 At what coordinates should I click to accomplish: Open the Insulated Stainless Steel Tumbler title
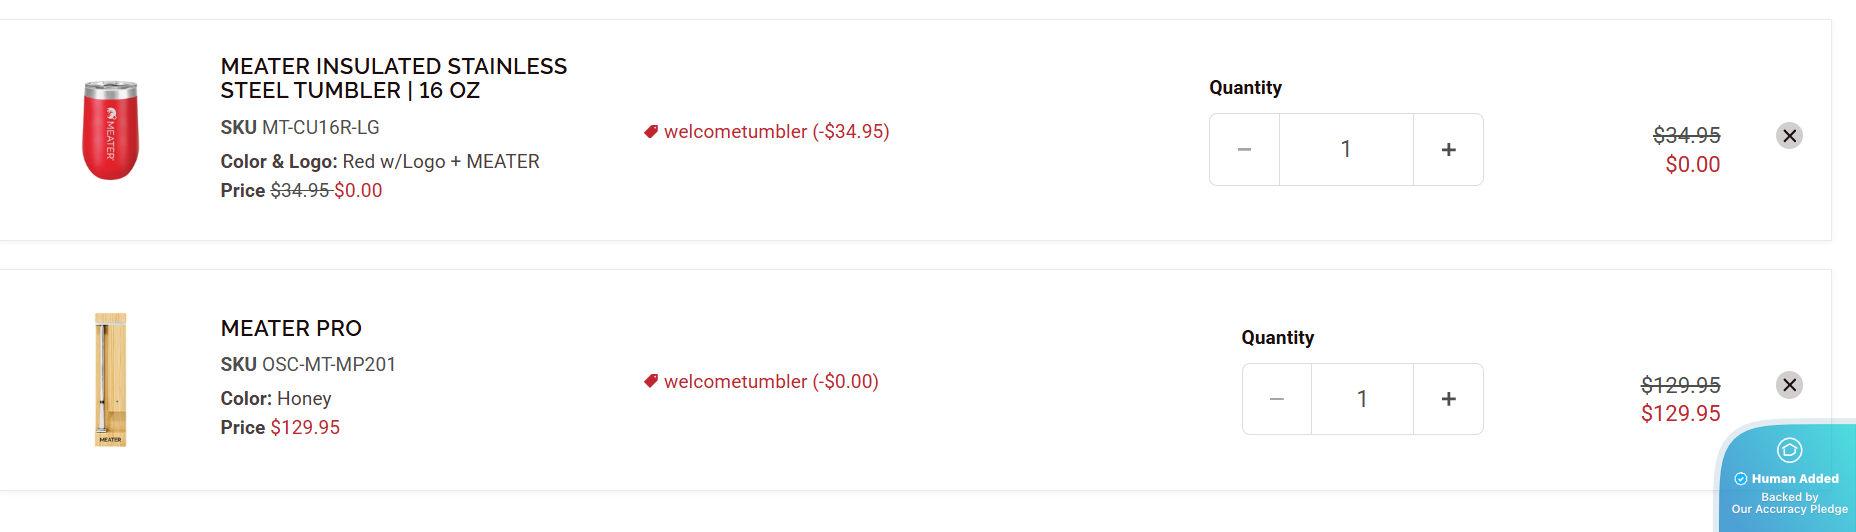pos(393,78)
